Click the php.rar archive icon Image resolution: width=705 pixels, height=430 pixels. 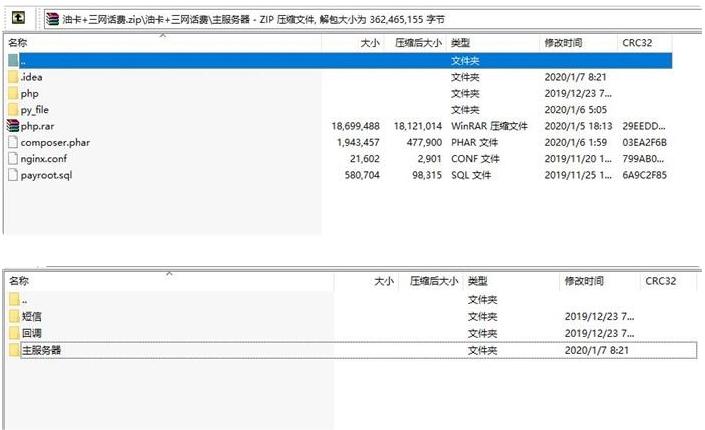pyautogui.click(x=12, y=126)
